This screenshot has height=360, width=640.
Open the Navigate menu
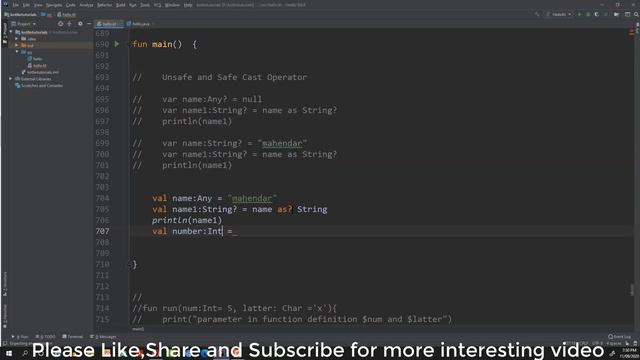(54, 5)
